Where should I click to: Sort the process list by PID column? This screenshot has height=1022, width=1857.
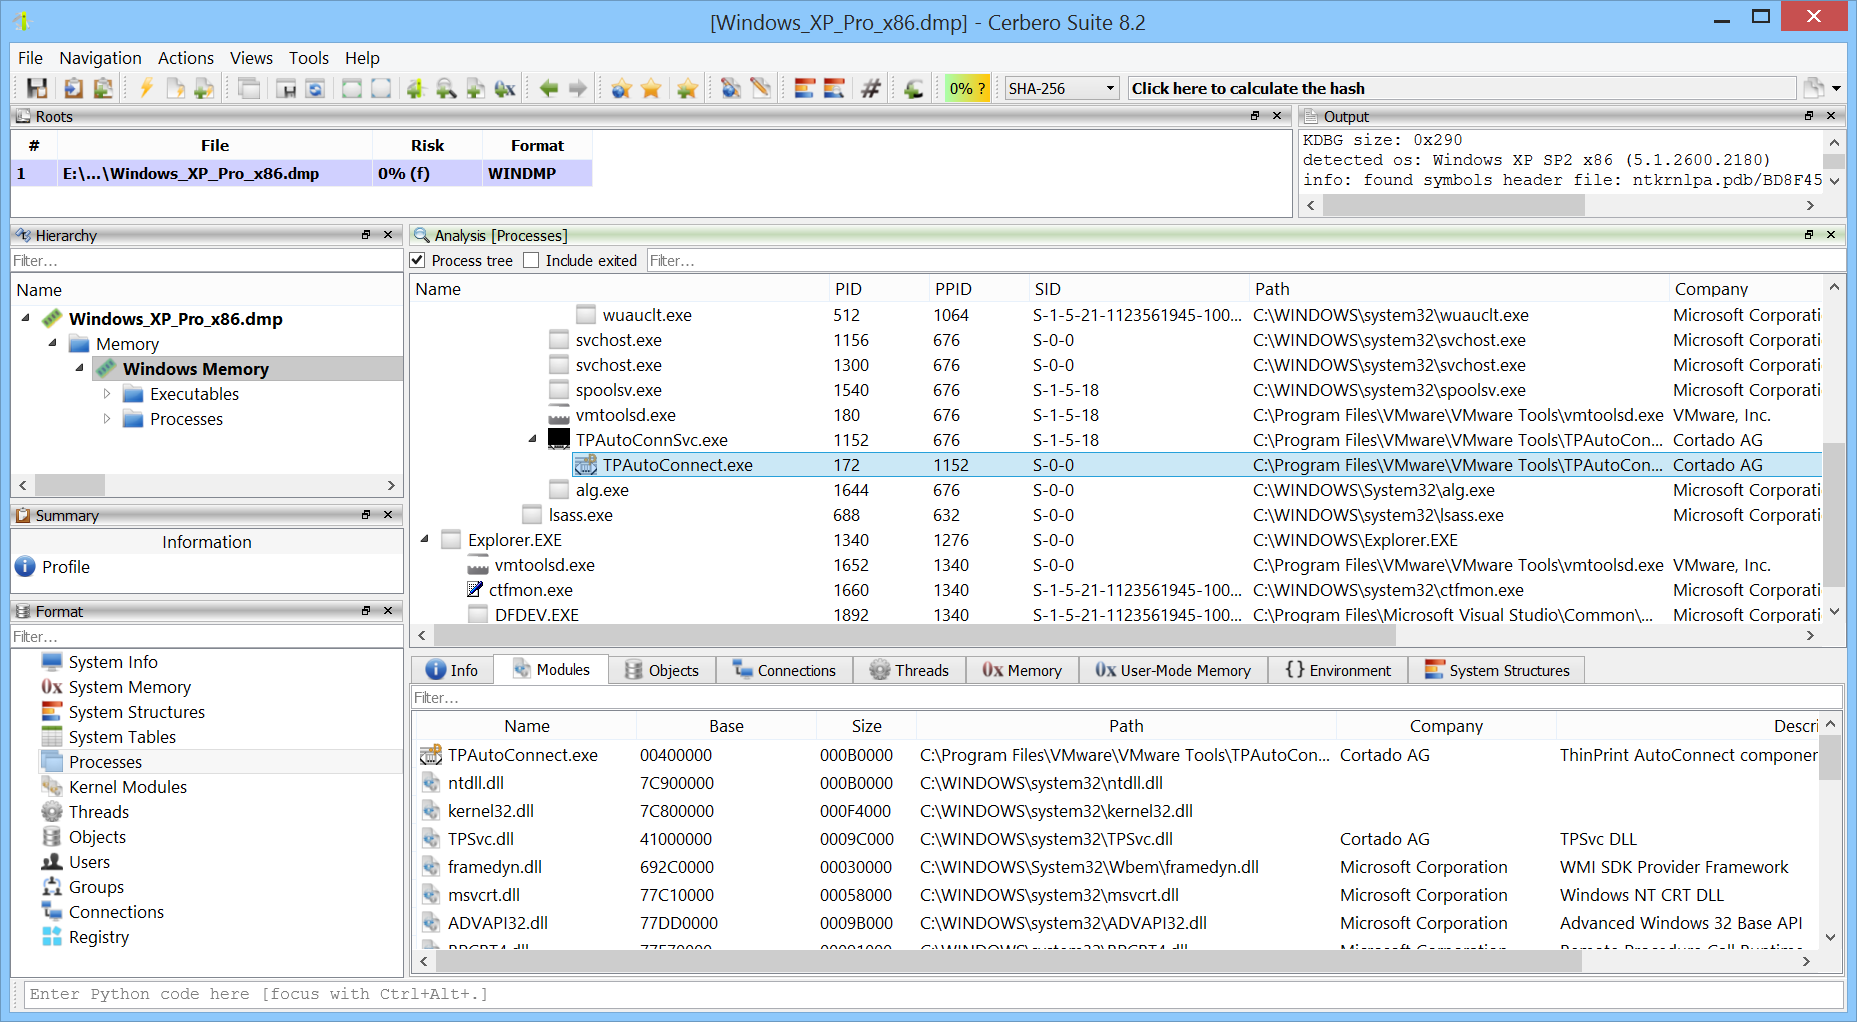pos(848,289)
